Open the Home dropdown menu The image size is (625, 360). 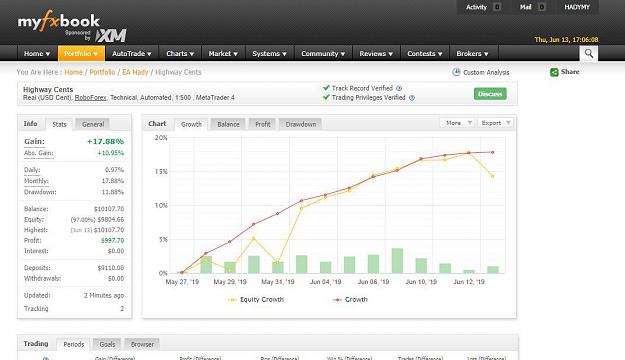pos(37,53)
